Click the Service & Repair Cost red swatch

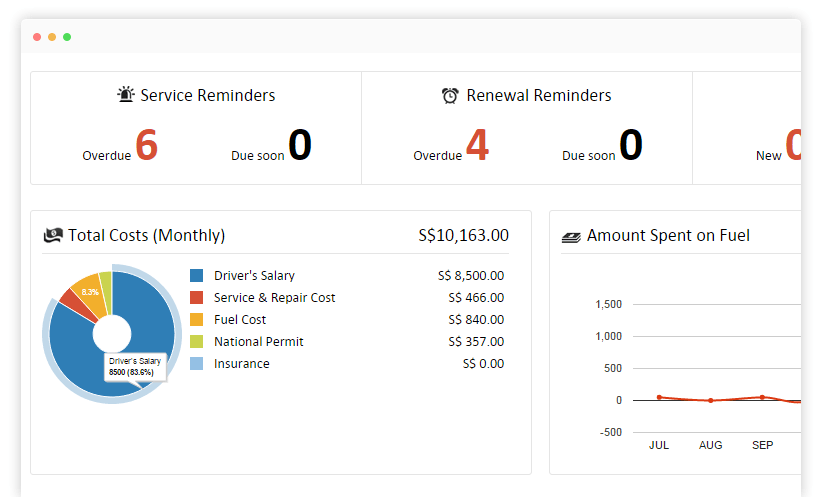[x=196, y=297]
